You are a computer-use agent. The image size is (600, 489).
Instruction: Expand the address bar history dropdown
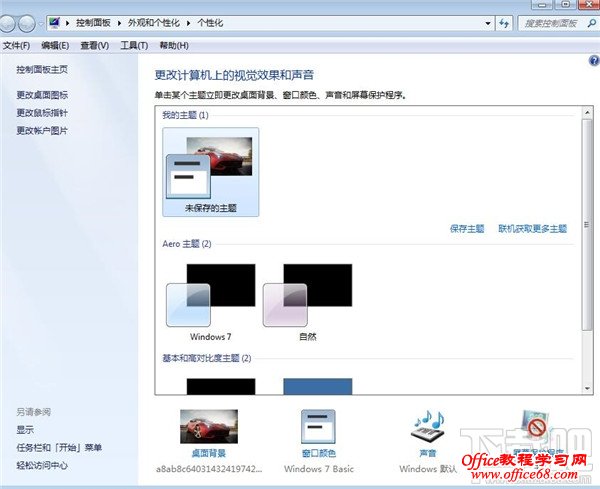488,23
